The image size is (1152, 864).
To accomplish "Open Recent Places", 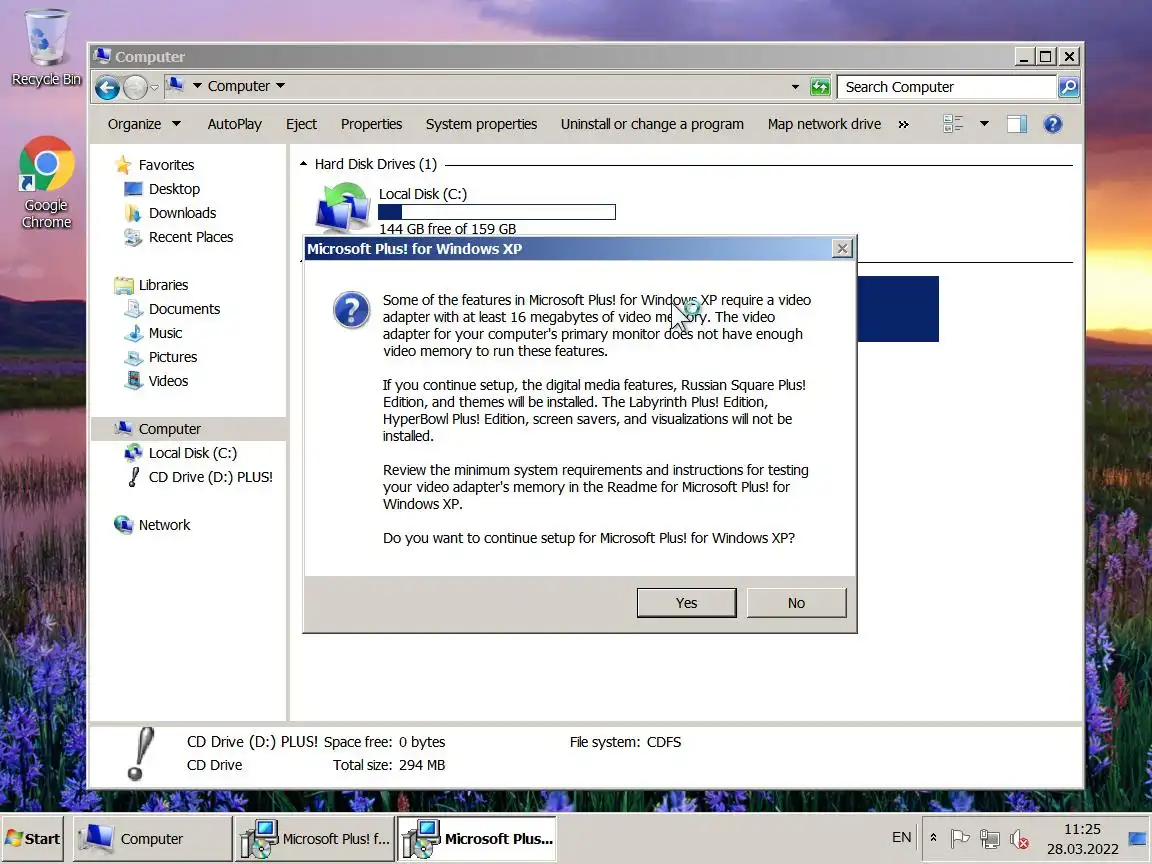I will click(x=191, y=237).
